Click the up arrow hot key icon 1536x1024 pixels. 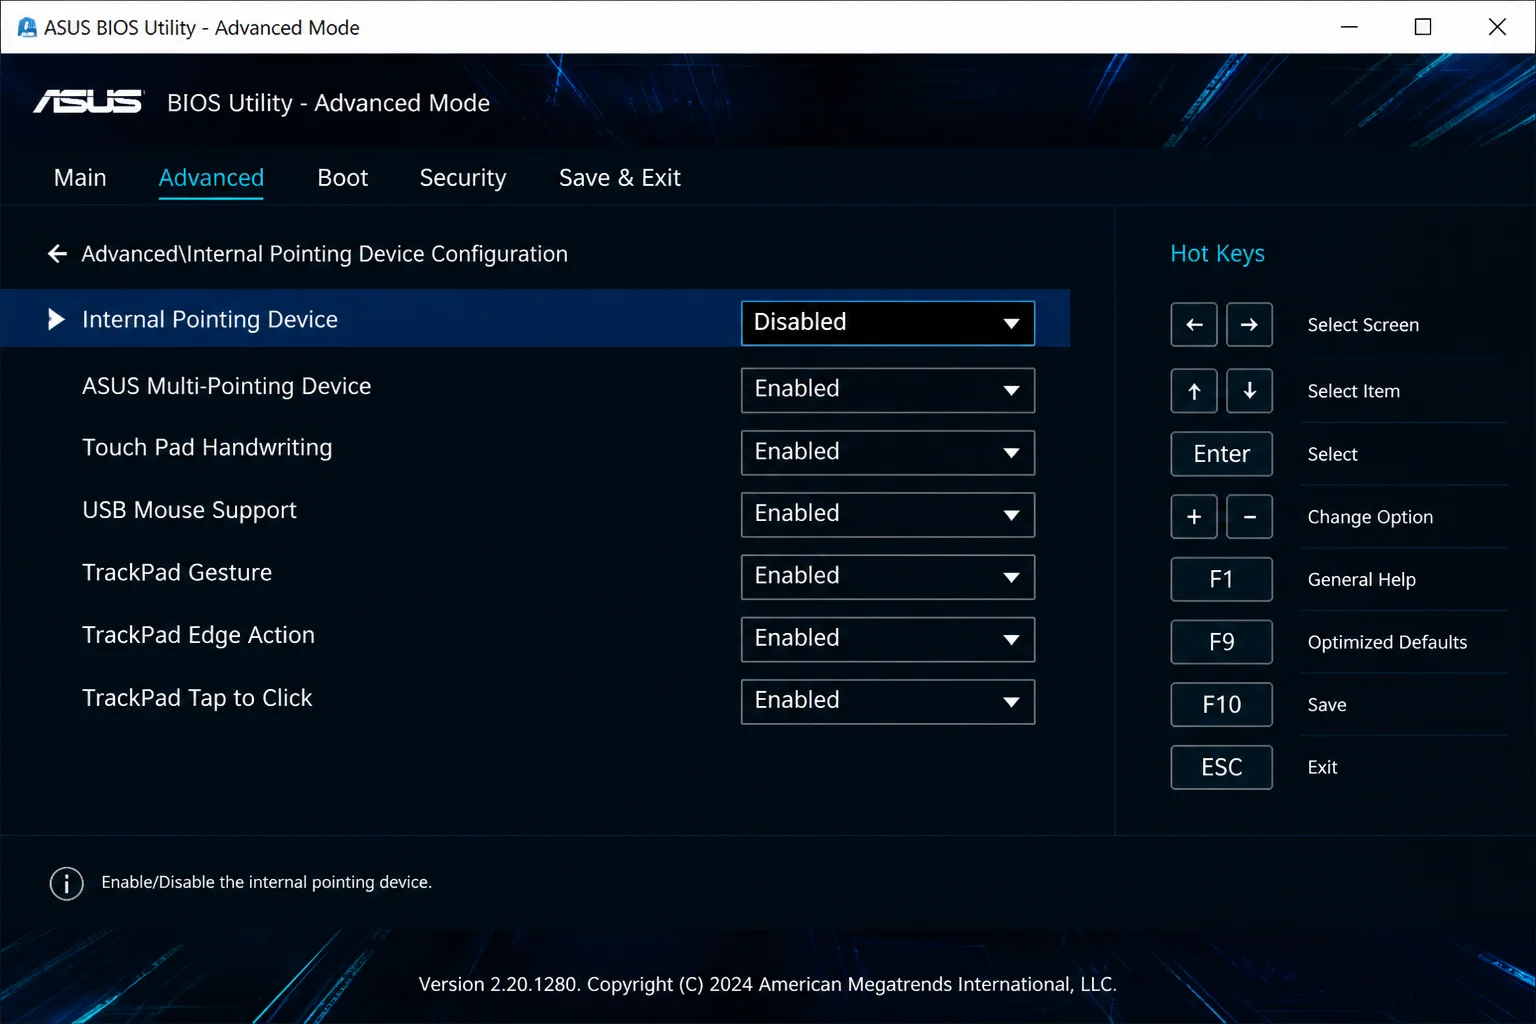click(x=1194, y=391)
